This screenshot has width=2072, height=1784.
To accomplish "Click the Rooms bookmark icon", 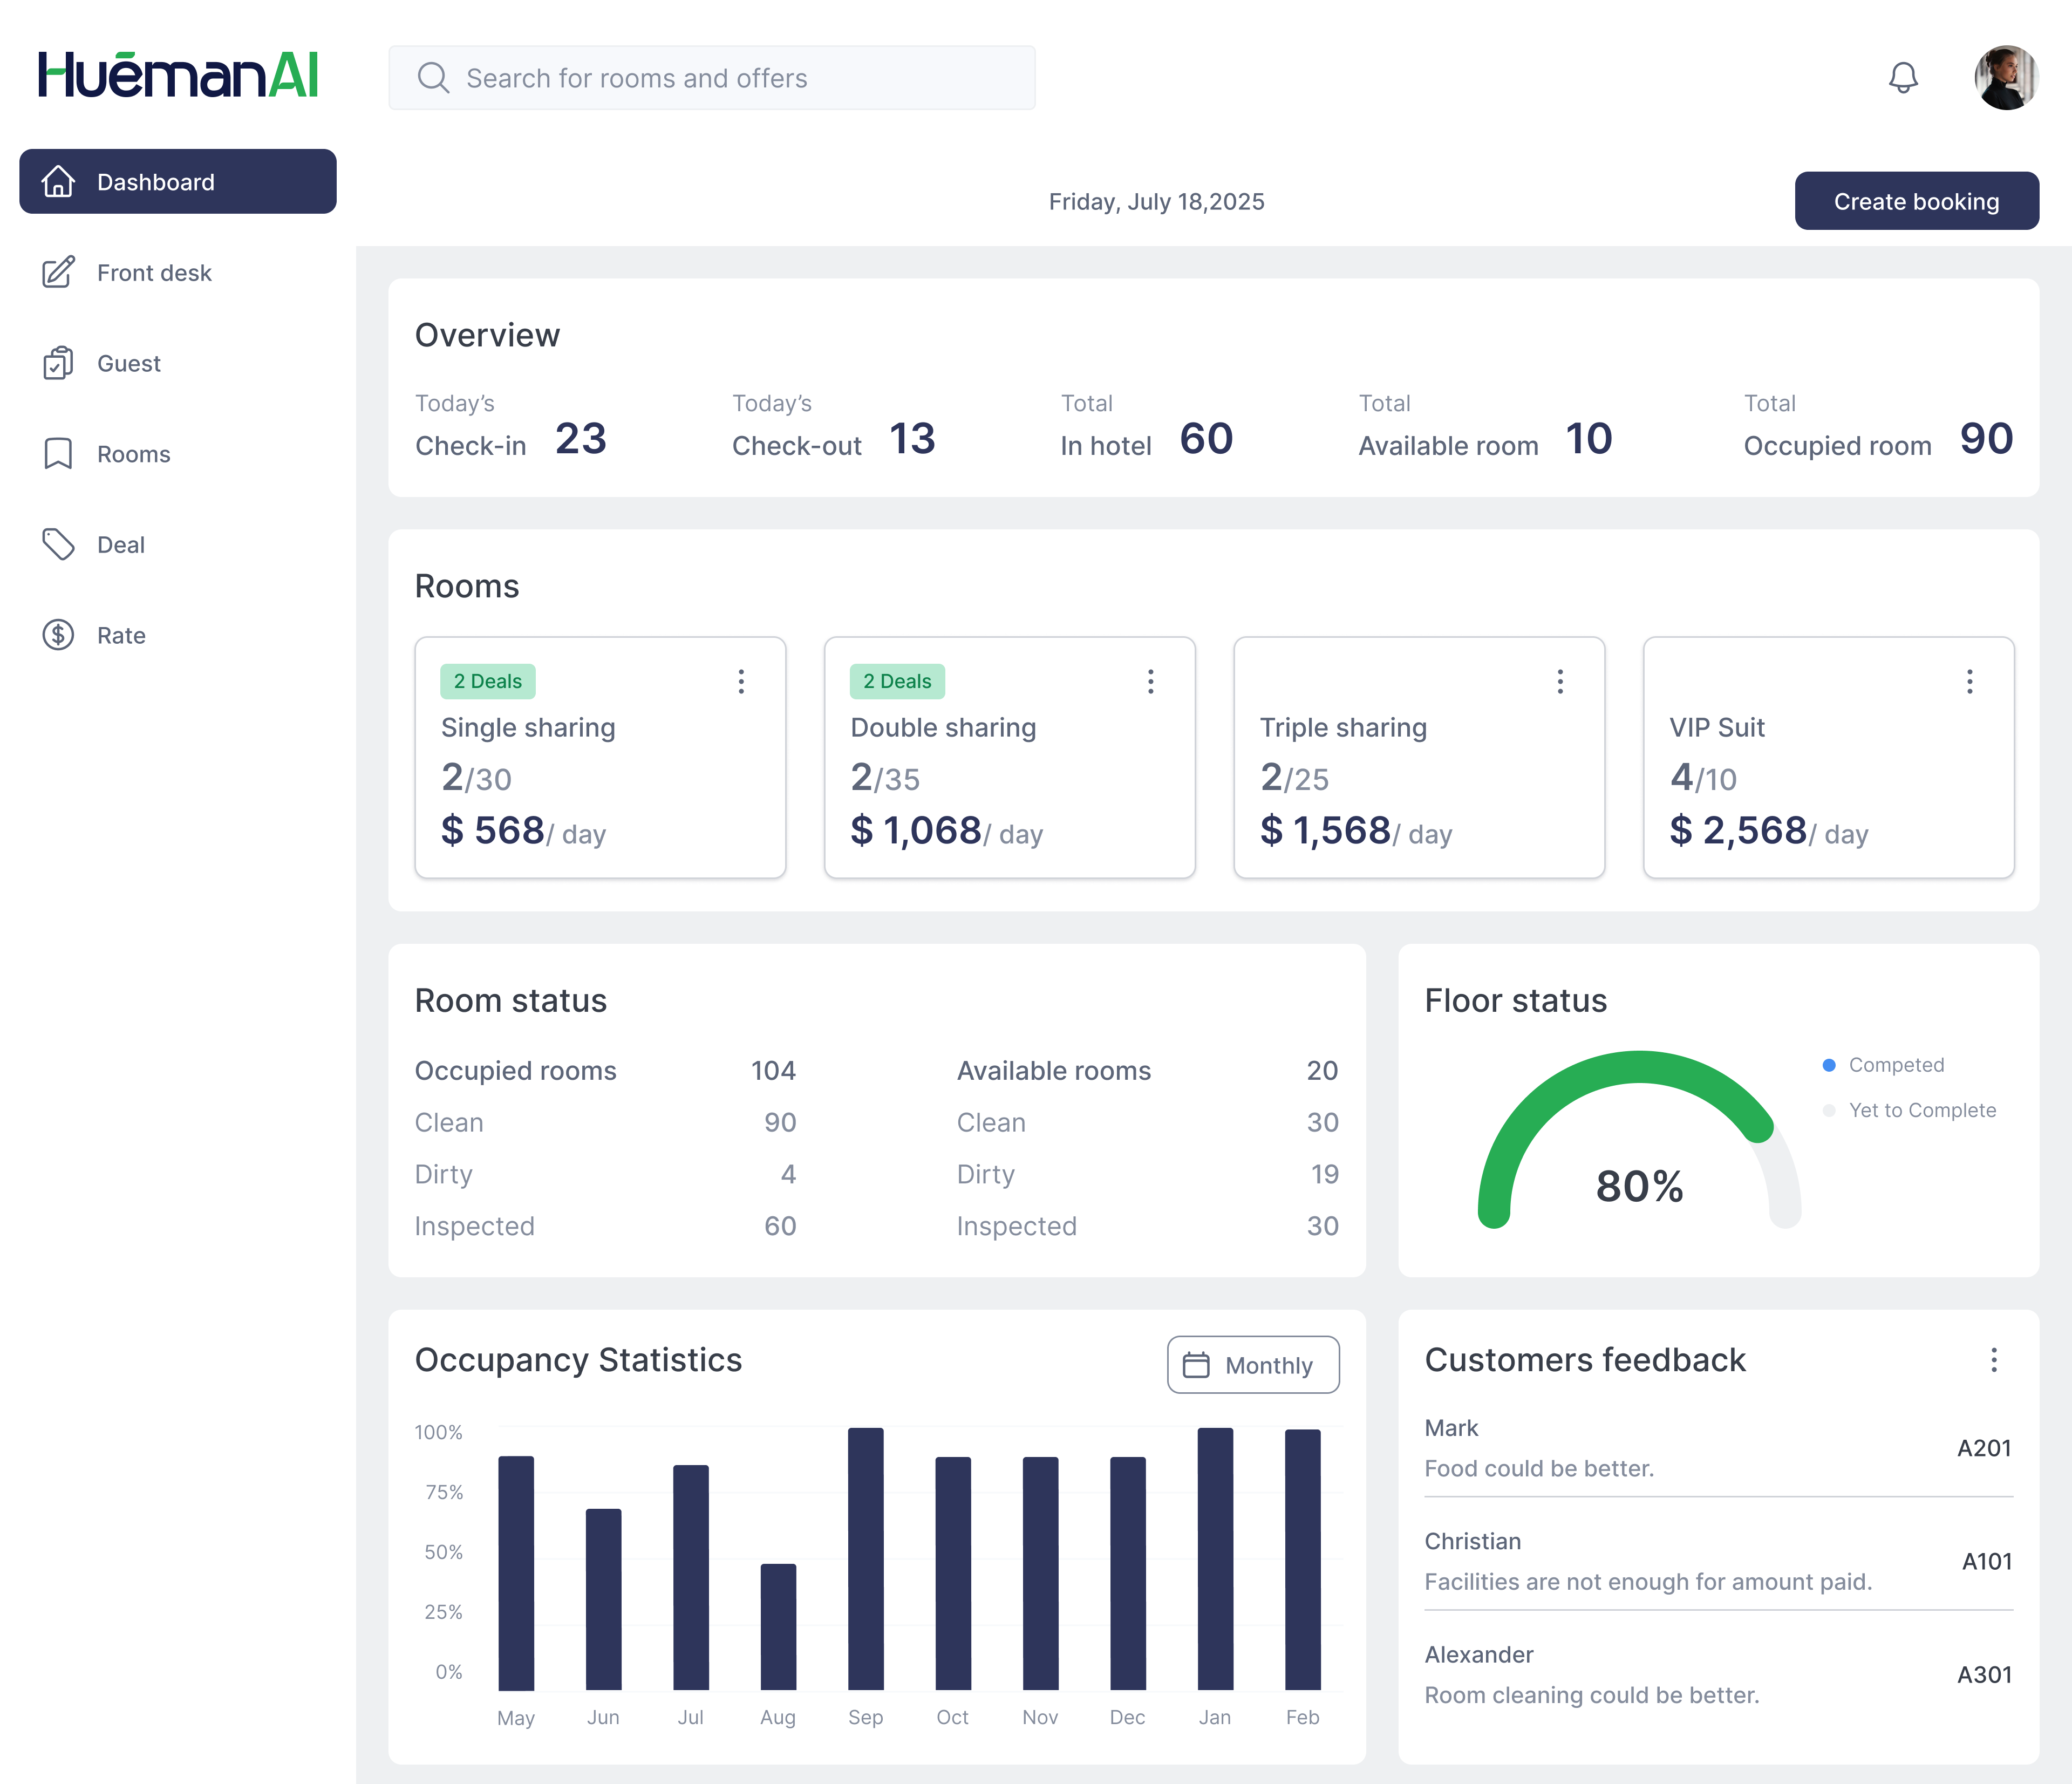I will tap(58, 454).
